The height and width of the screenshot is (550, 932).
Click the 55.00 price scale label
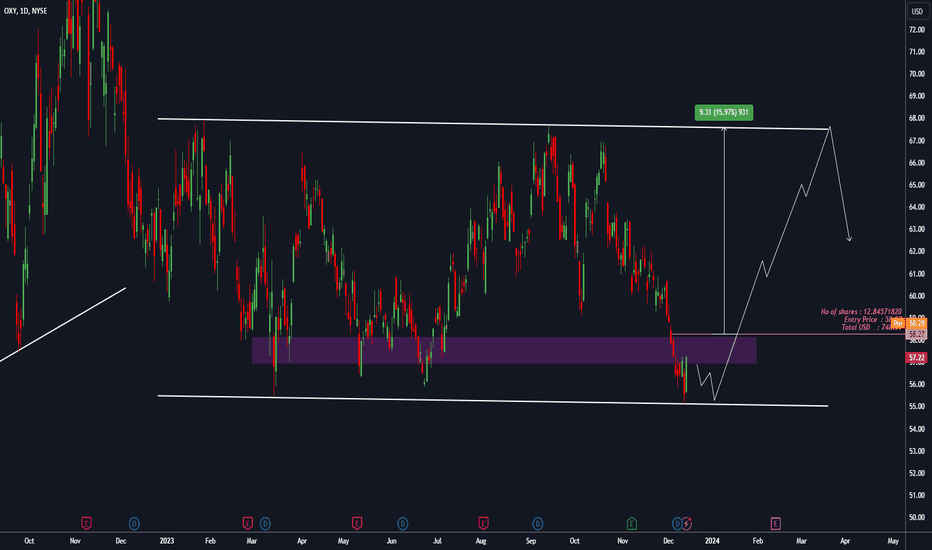[917, 407]
